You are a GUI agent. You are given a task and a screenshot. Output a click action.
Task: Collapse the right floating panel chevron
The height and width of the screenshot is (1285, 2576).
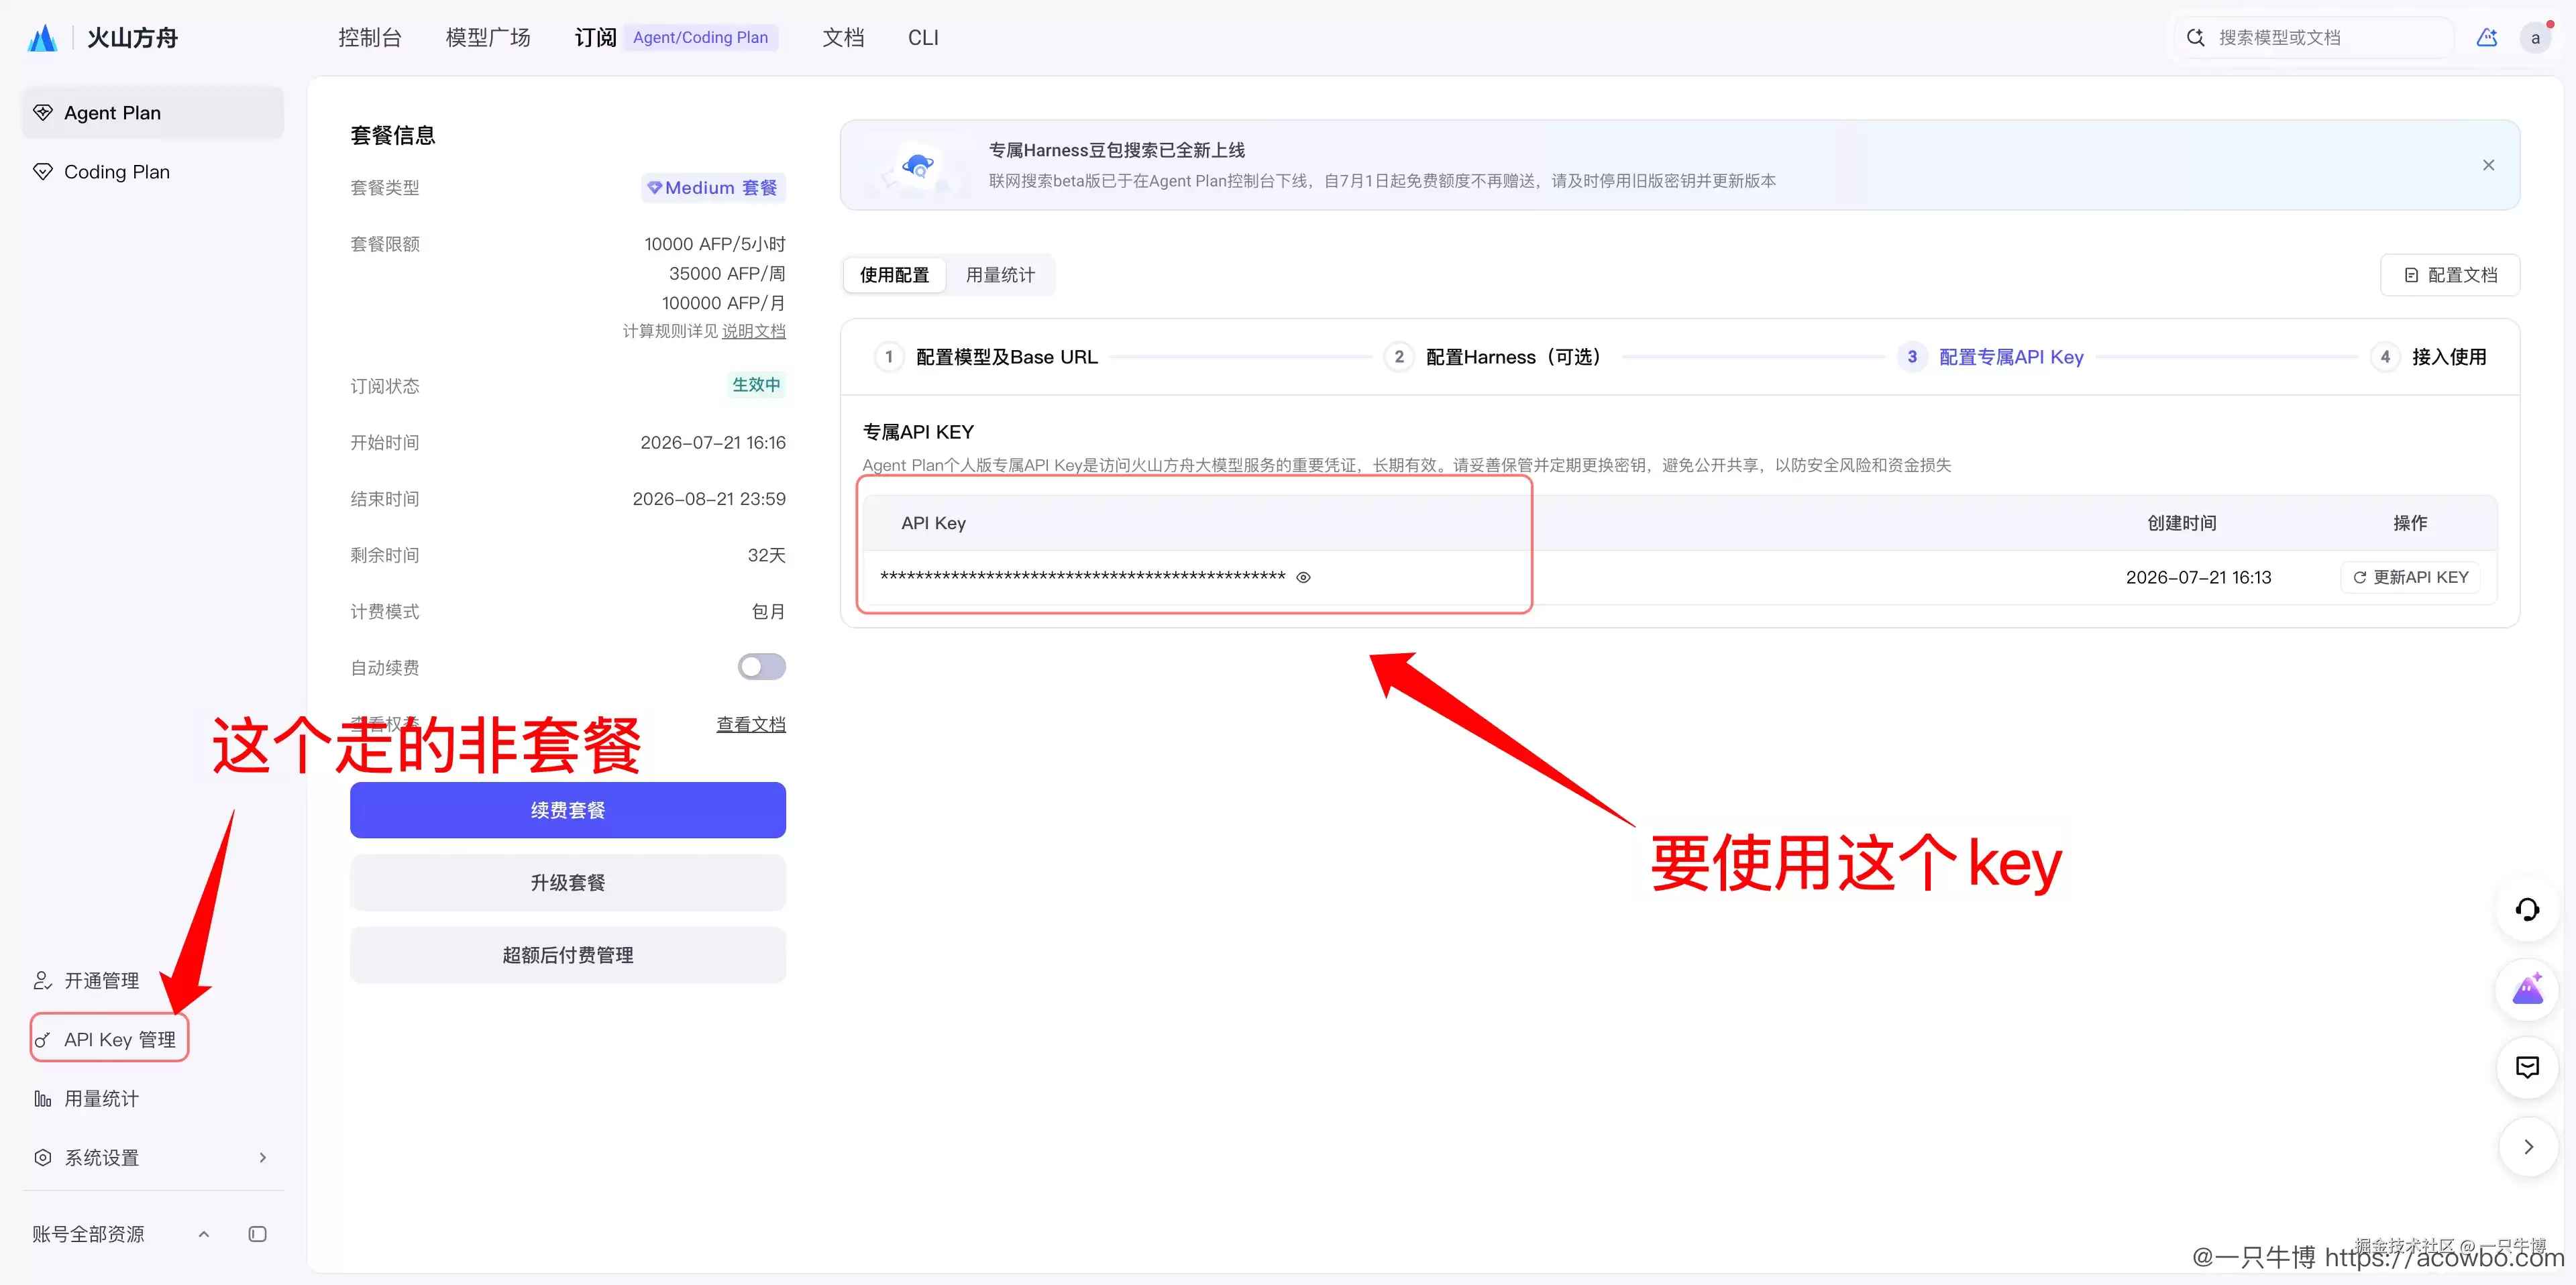[x=2527, y=1147]
